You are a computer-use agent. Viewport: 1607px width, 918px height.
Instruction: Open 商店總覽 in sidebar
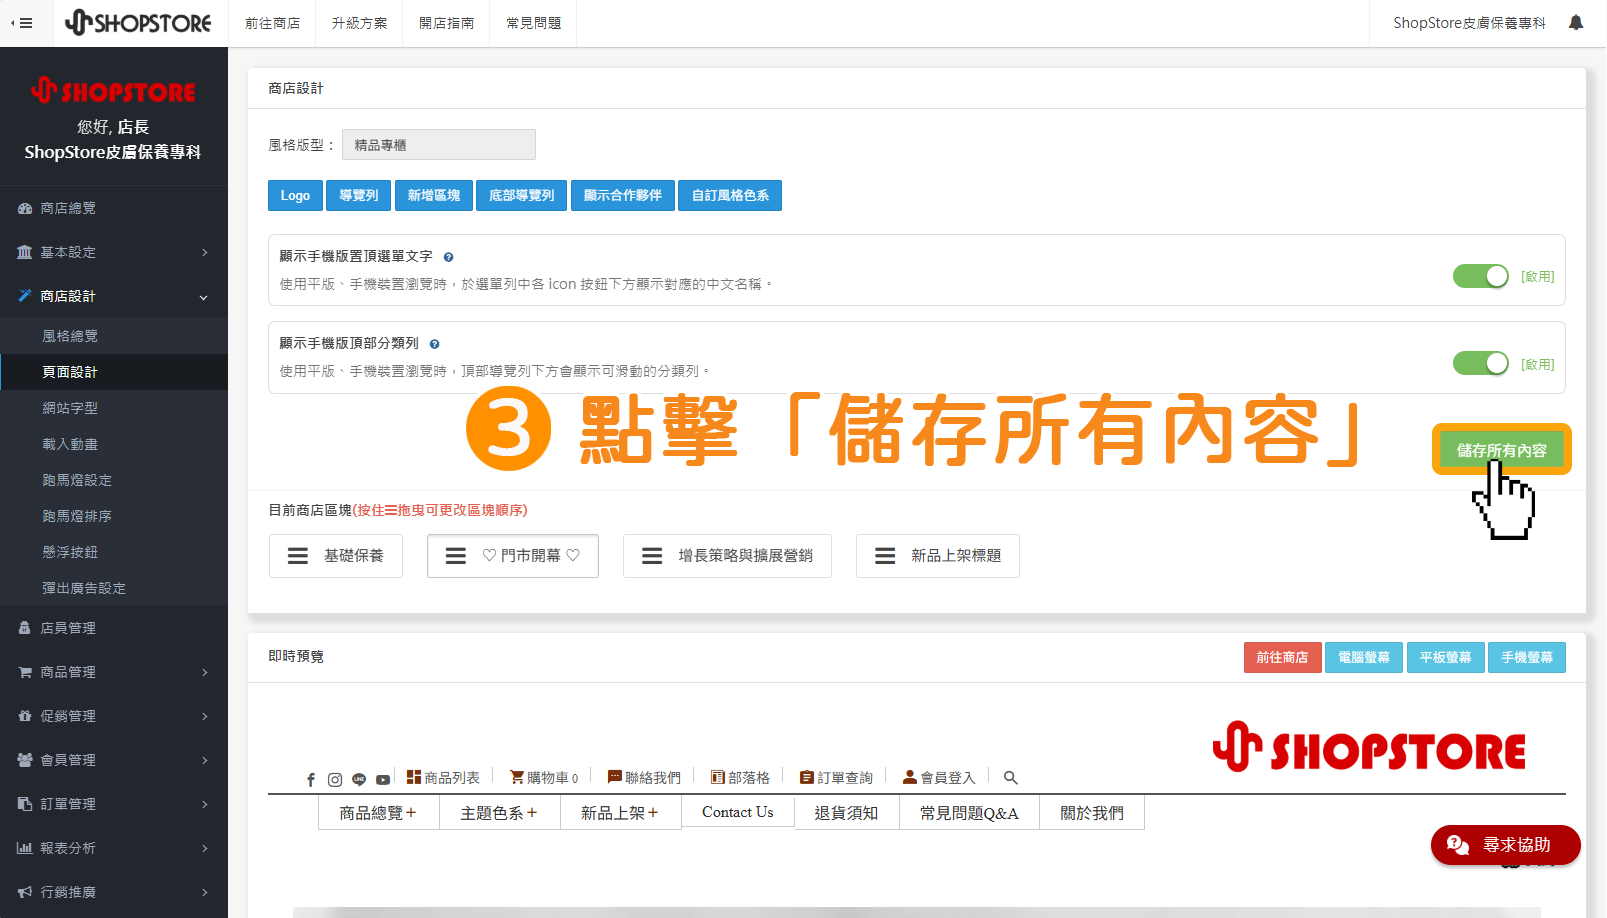click(114, 208)
